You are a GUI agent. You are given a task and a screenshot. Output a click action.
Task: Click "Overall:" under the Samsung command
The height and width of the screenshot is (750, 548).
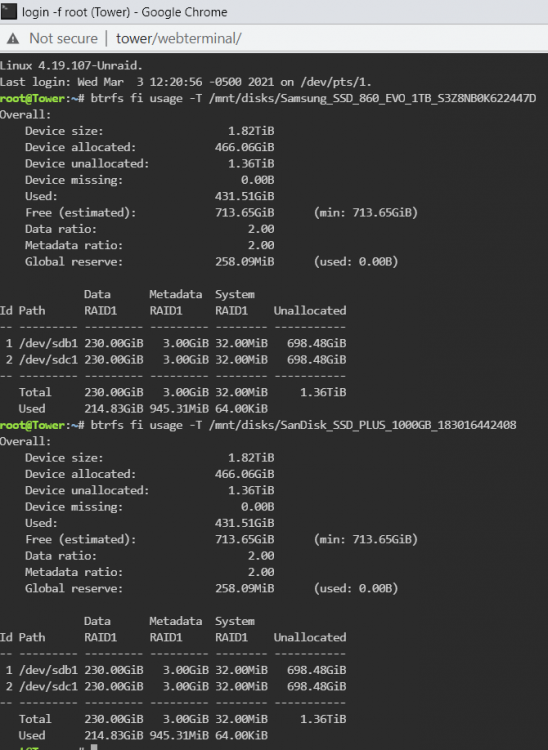pos(25,115)
